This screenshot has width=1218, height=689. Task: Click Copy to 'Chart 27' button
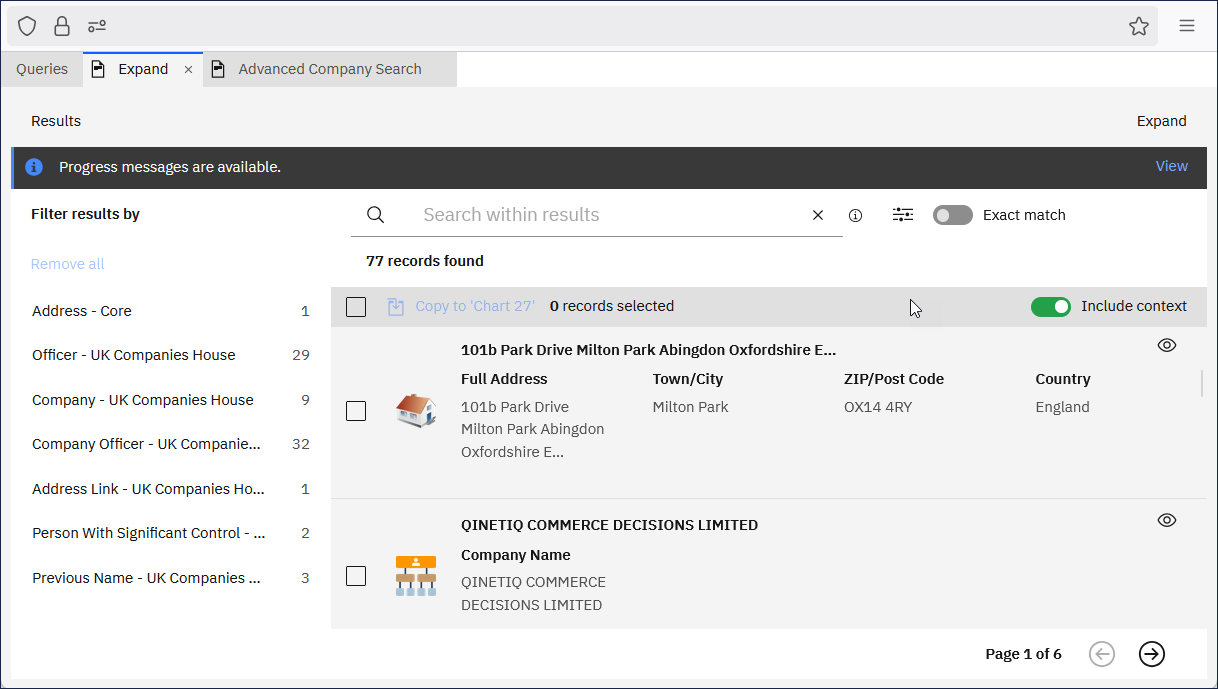(461, 306)
